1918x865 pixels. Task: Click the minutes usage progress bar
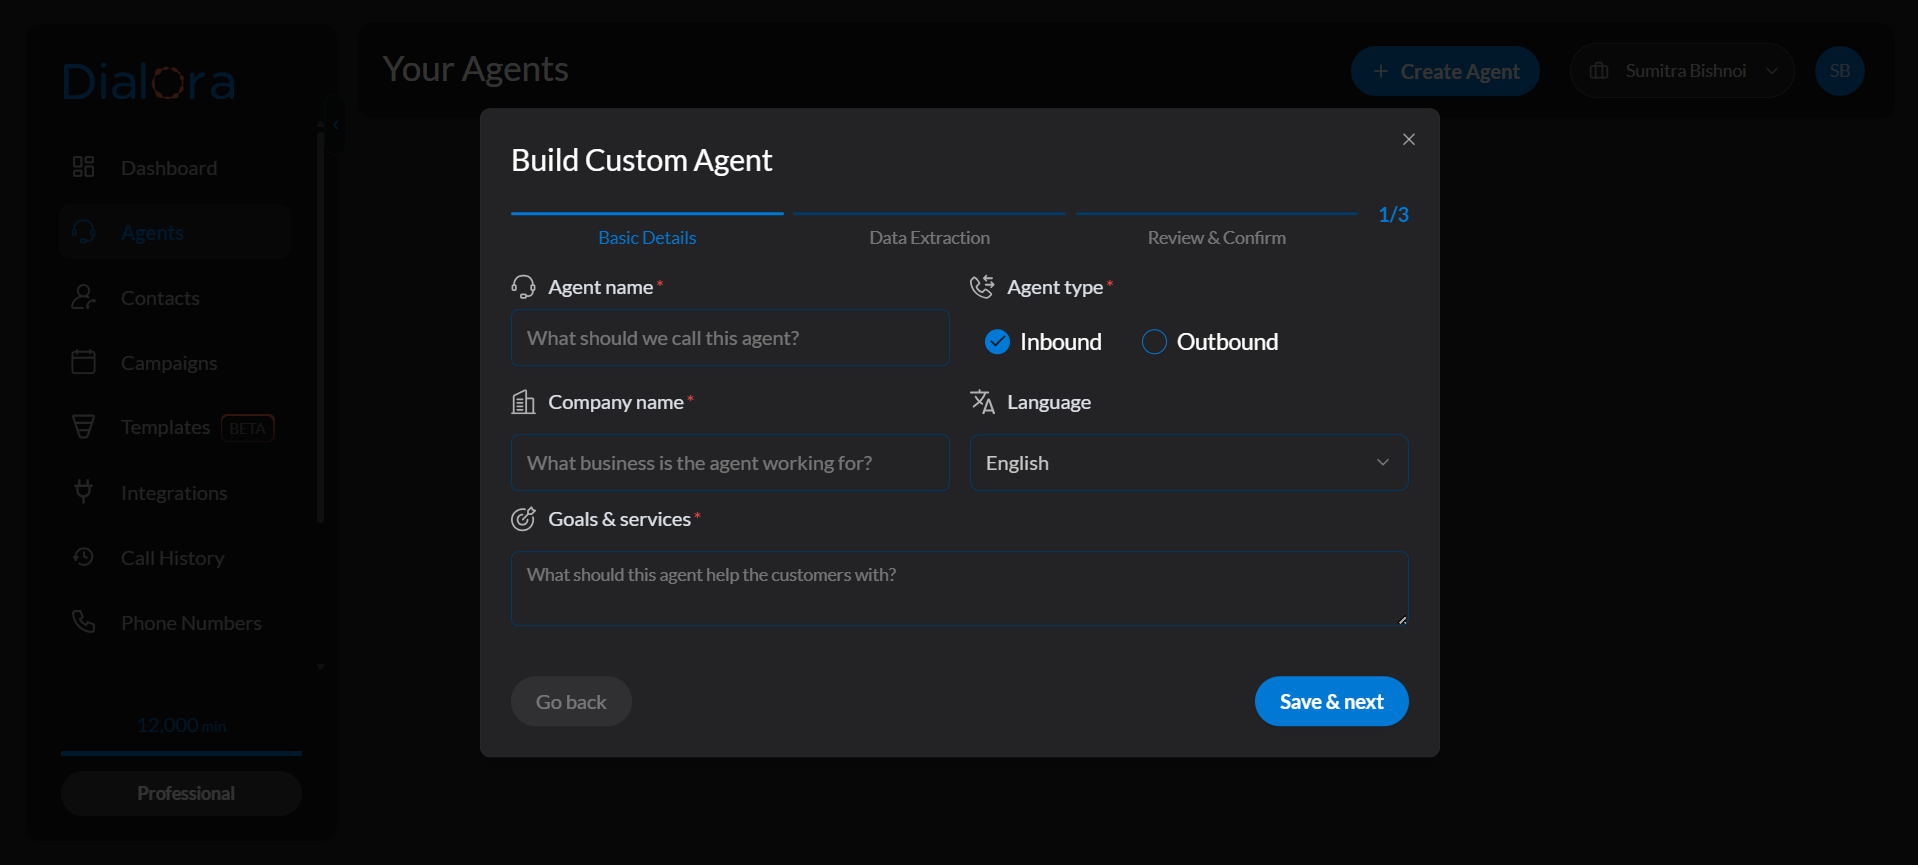[181, 753]
